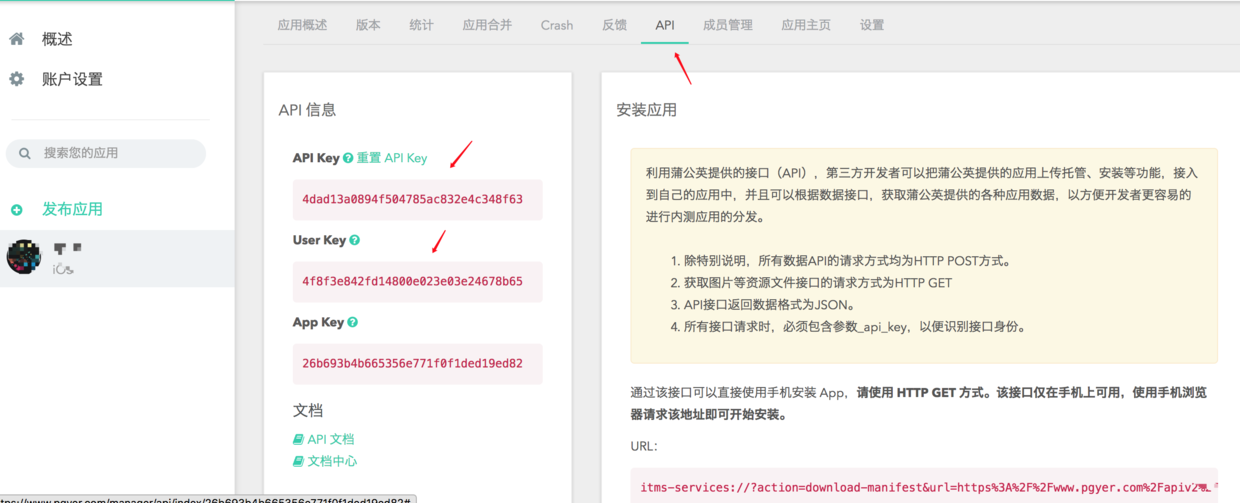Open 概述 in the sidebar
The image size is (1240, 503).
(57, 39)
